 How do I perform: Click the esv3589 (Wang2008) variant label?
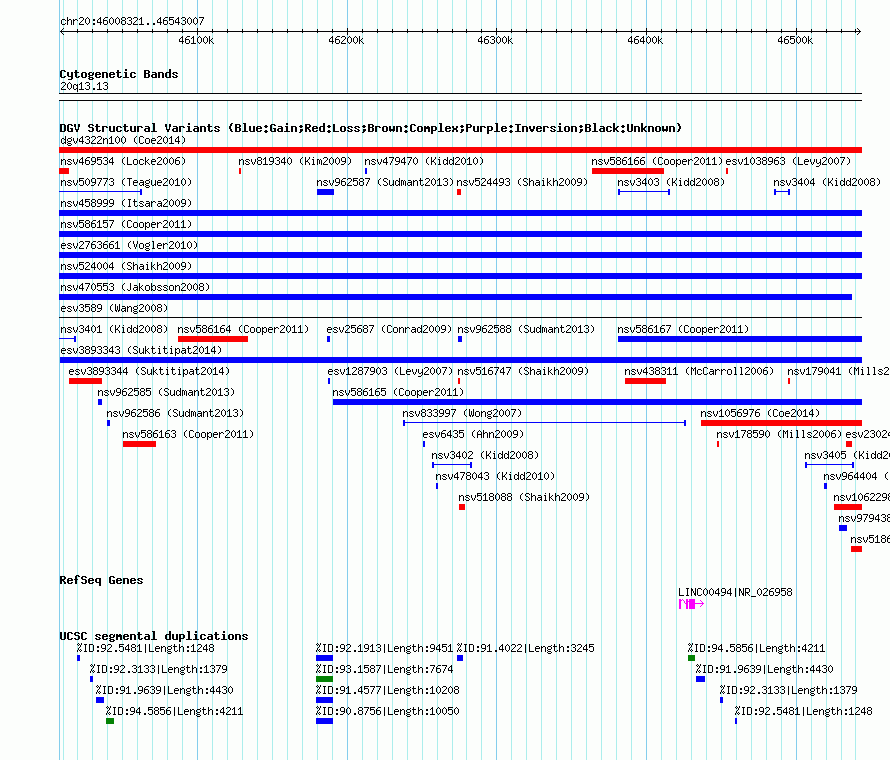pos(114,308)
